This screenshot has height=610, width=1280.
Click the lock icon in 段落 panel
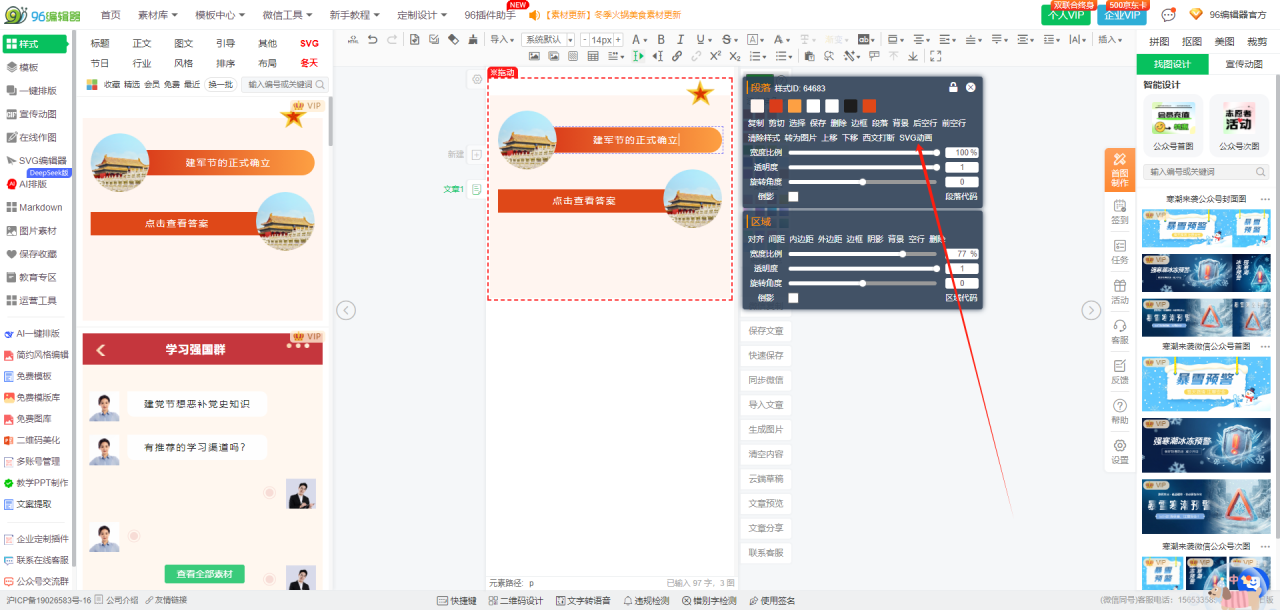point(953,88)
